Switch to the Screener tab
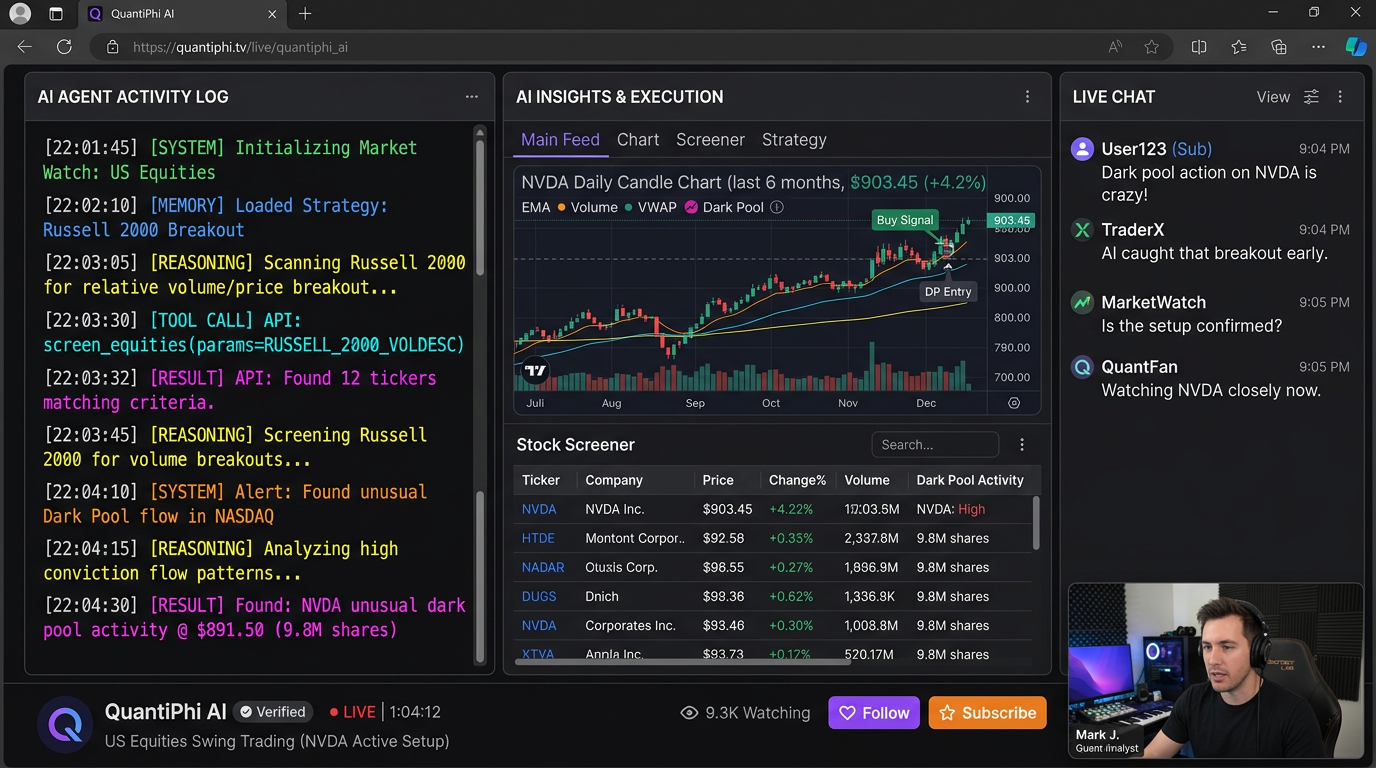1376x768 pixels. (x=710, y=140)
